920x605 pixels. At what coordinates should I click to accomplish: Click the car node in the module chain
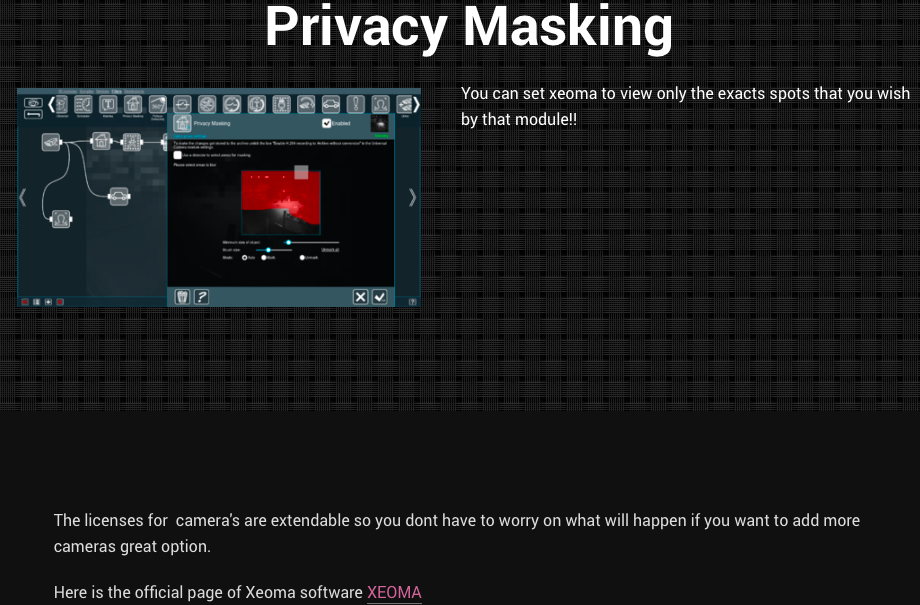point(119,196)
